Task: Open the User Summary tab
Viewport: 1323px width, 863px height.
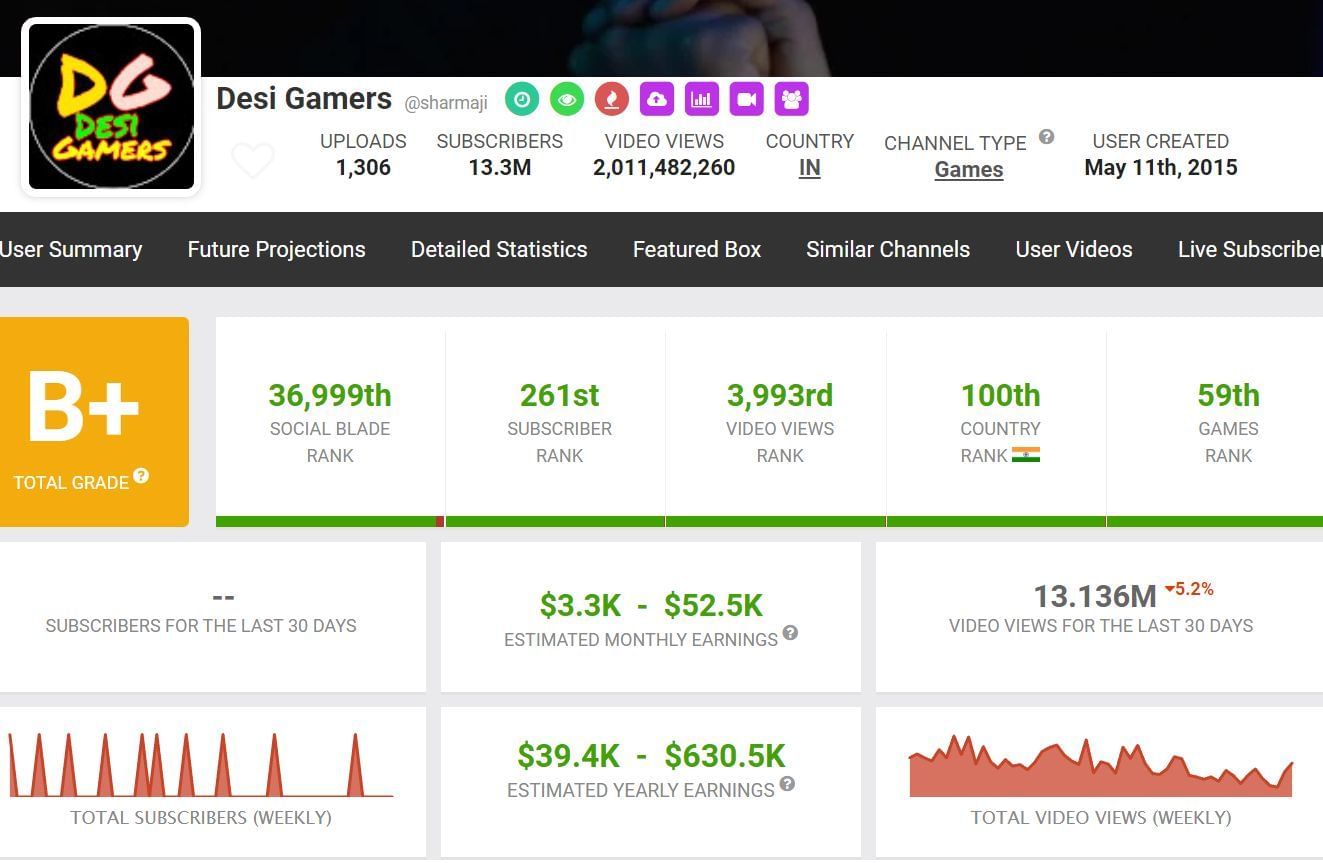Action: (x=71, y=249)
